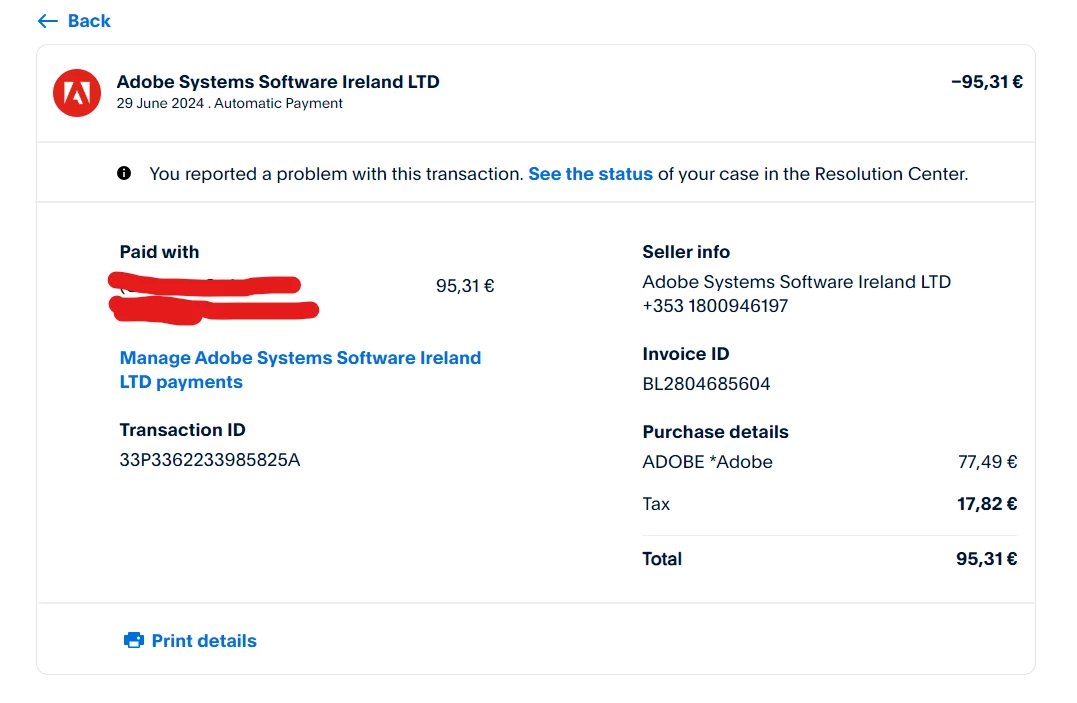The image size is (1077, 703).
Task: Click the seller phone number +353 1800946197
Action: (x=715, y=306)
